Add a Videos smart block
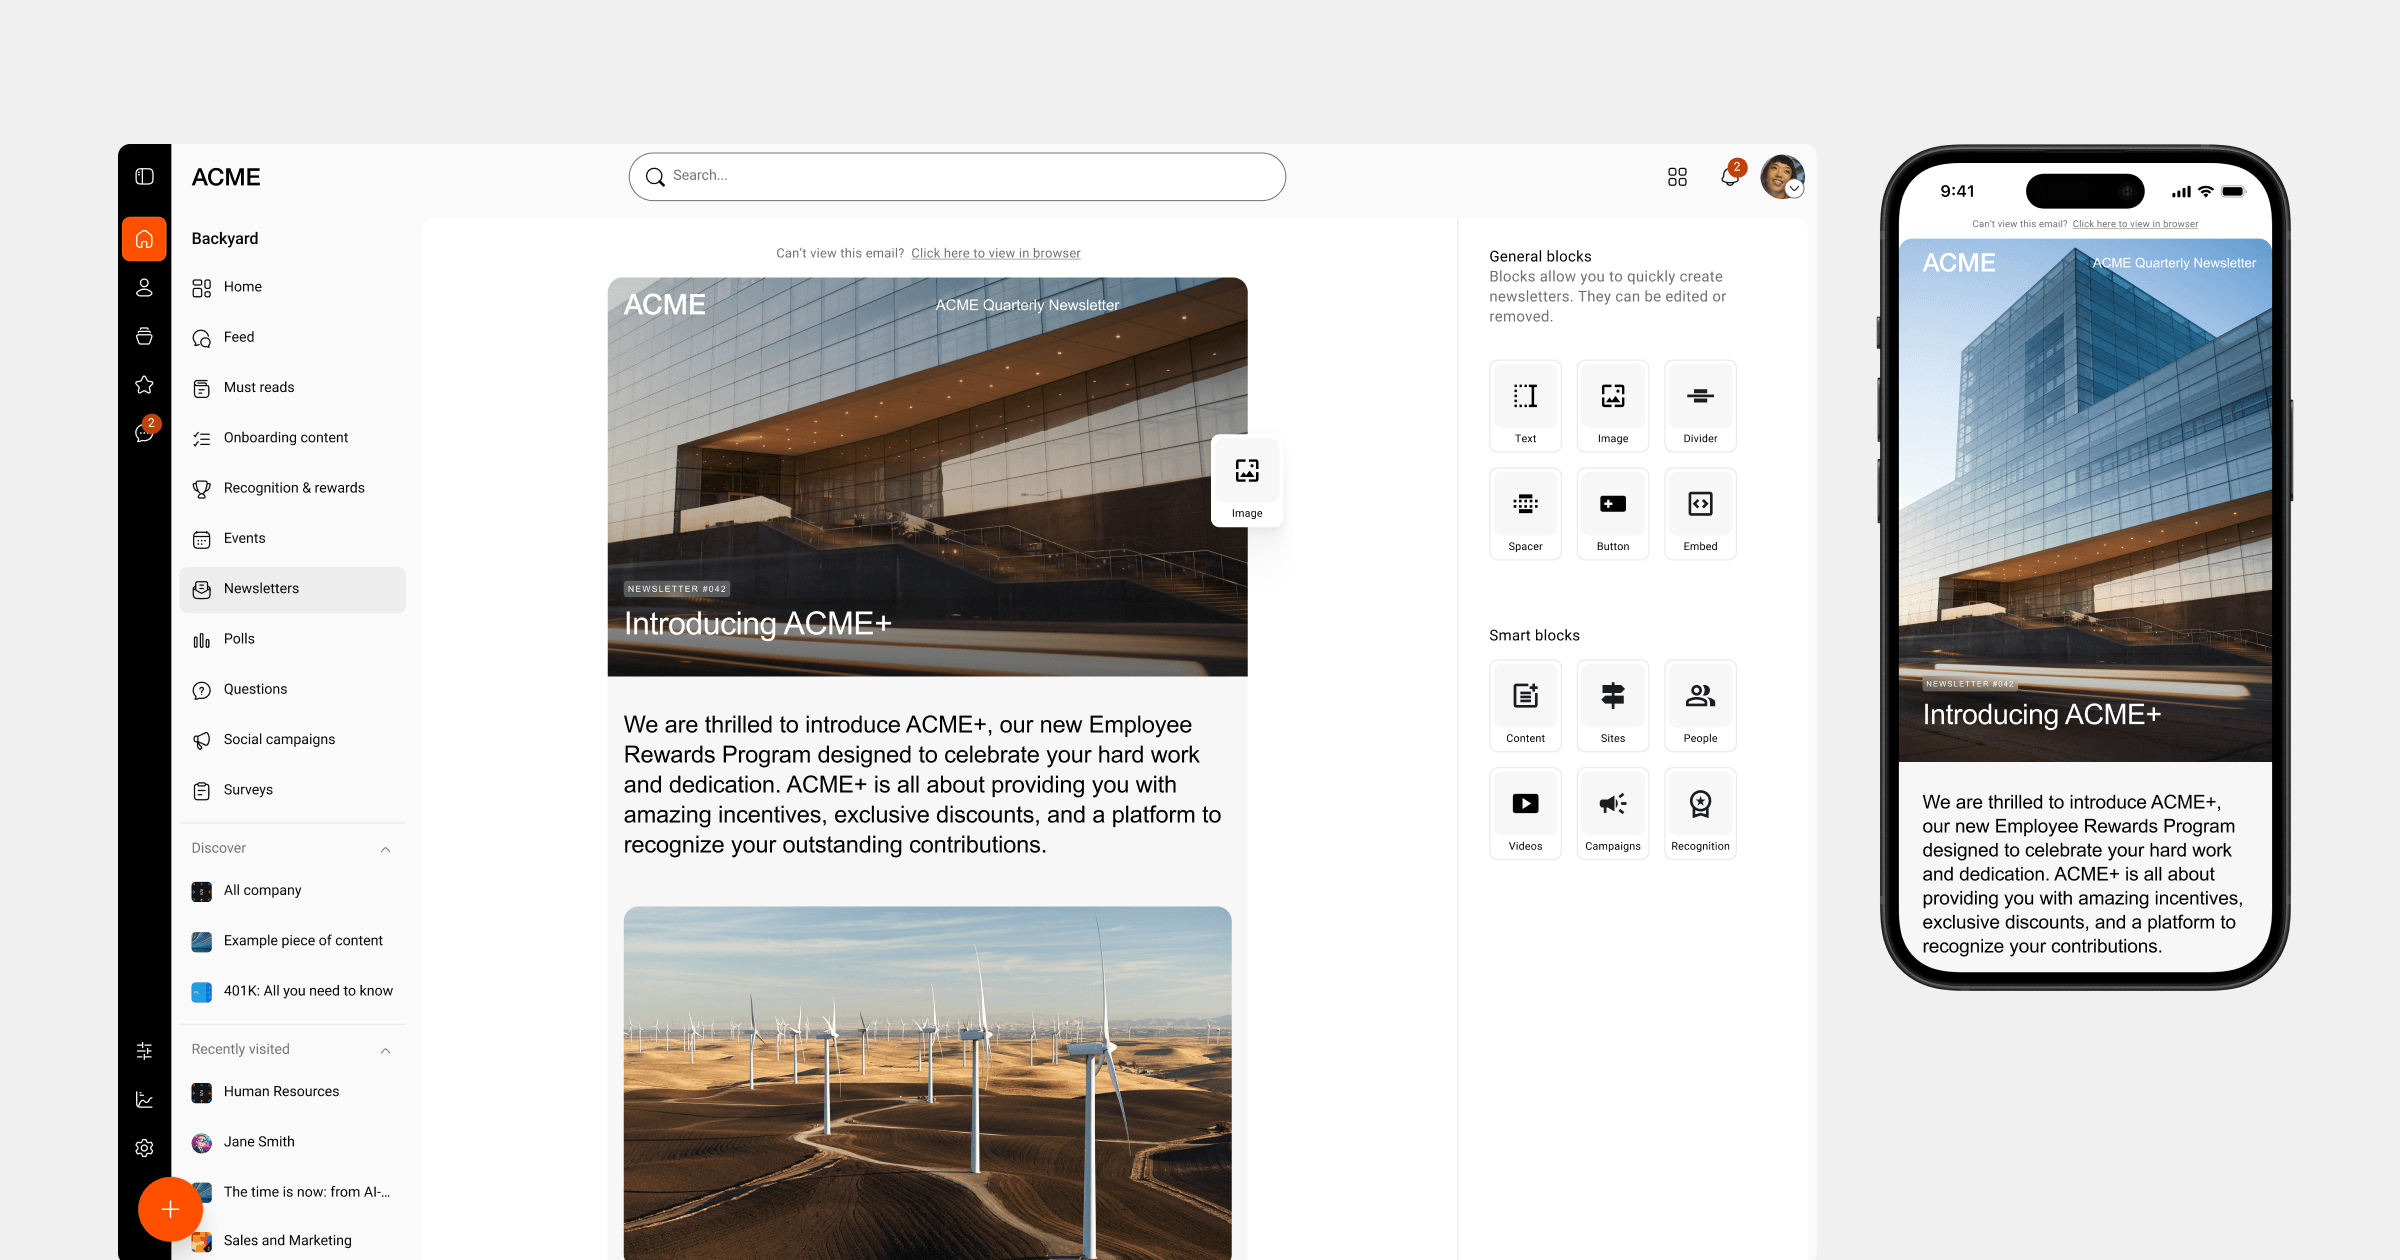Screen dimensions: 2400x1260 [1525, 814]
